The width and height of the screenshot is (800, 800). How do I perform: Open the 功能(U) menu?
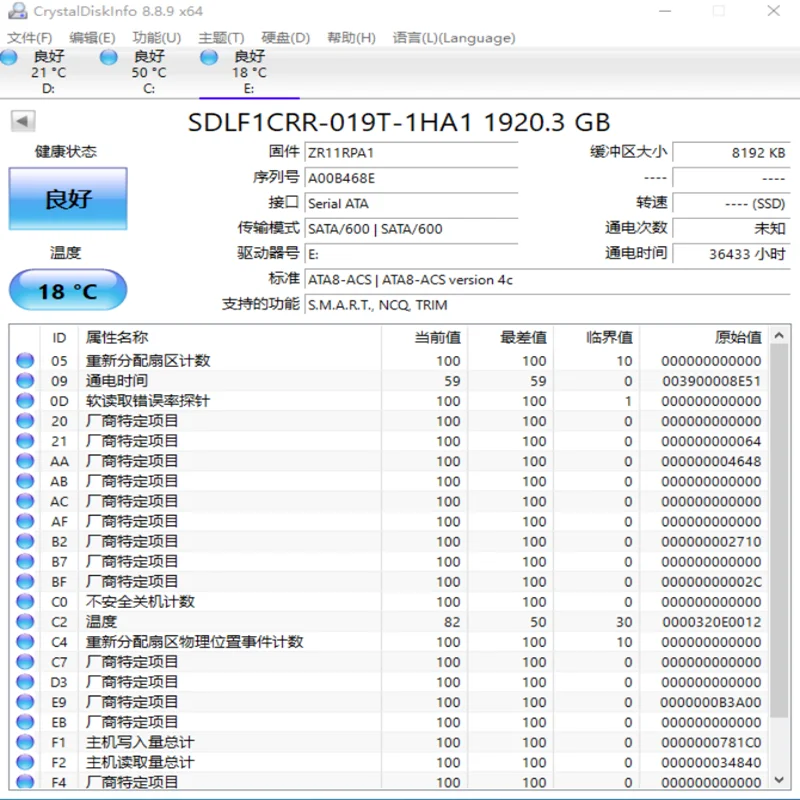click(157, 38)
